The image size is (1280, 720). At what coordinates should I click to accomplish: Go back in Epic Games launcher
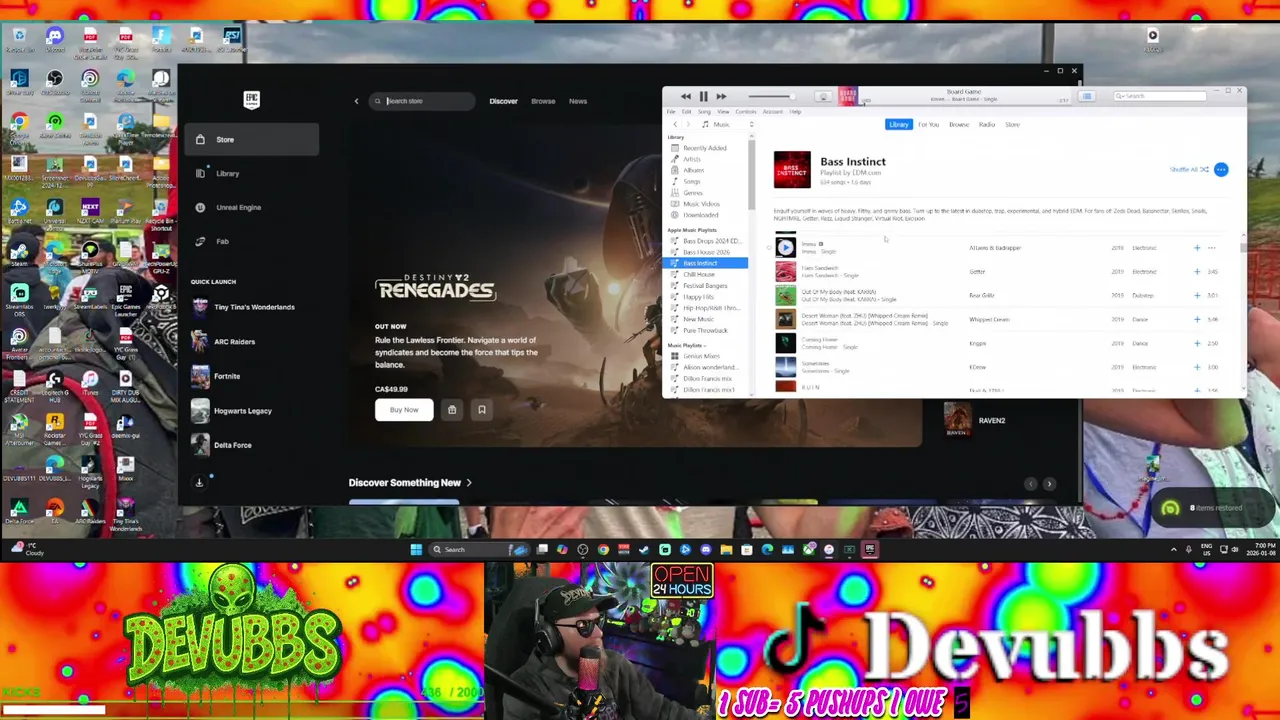(x=356, y=101)
